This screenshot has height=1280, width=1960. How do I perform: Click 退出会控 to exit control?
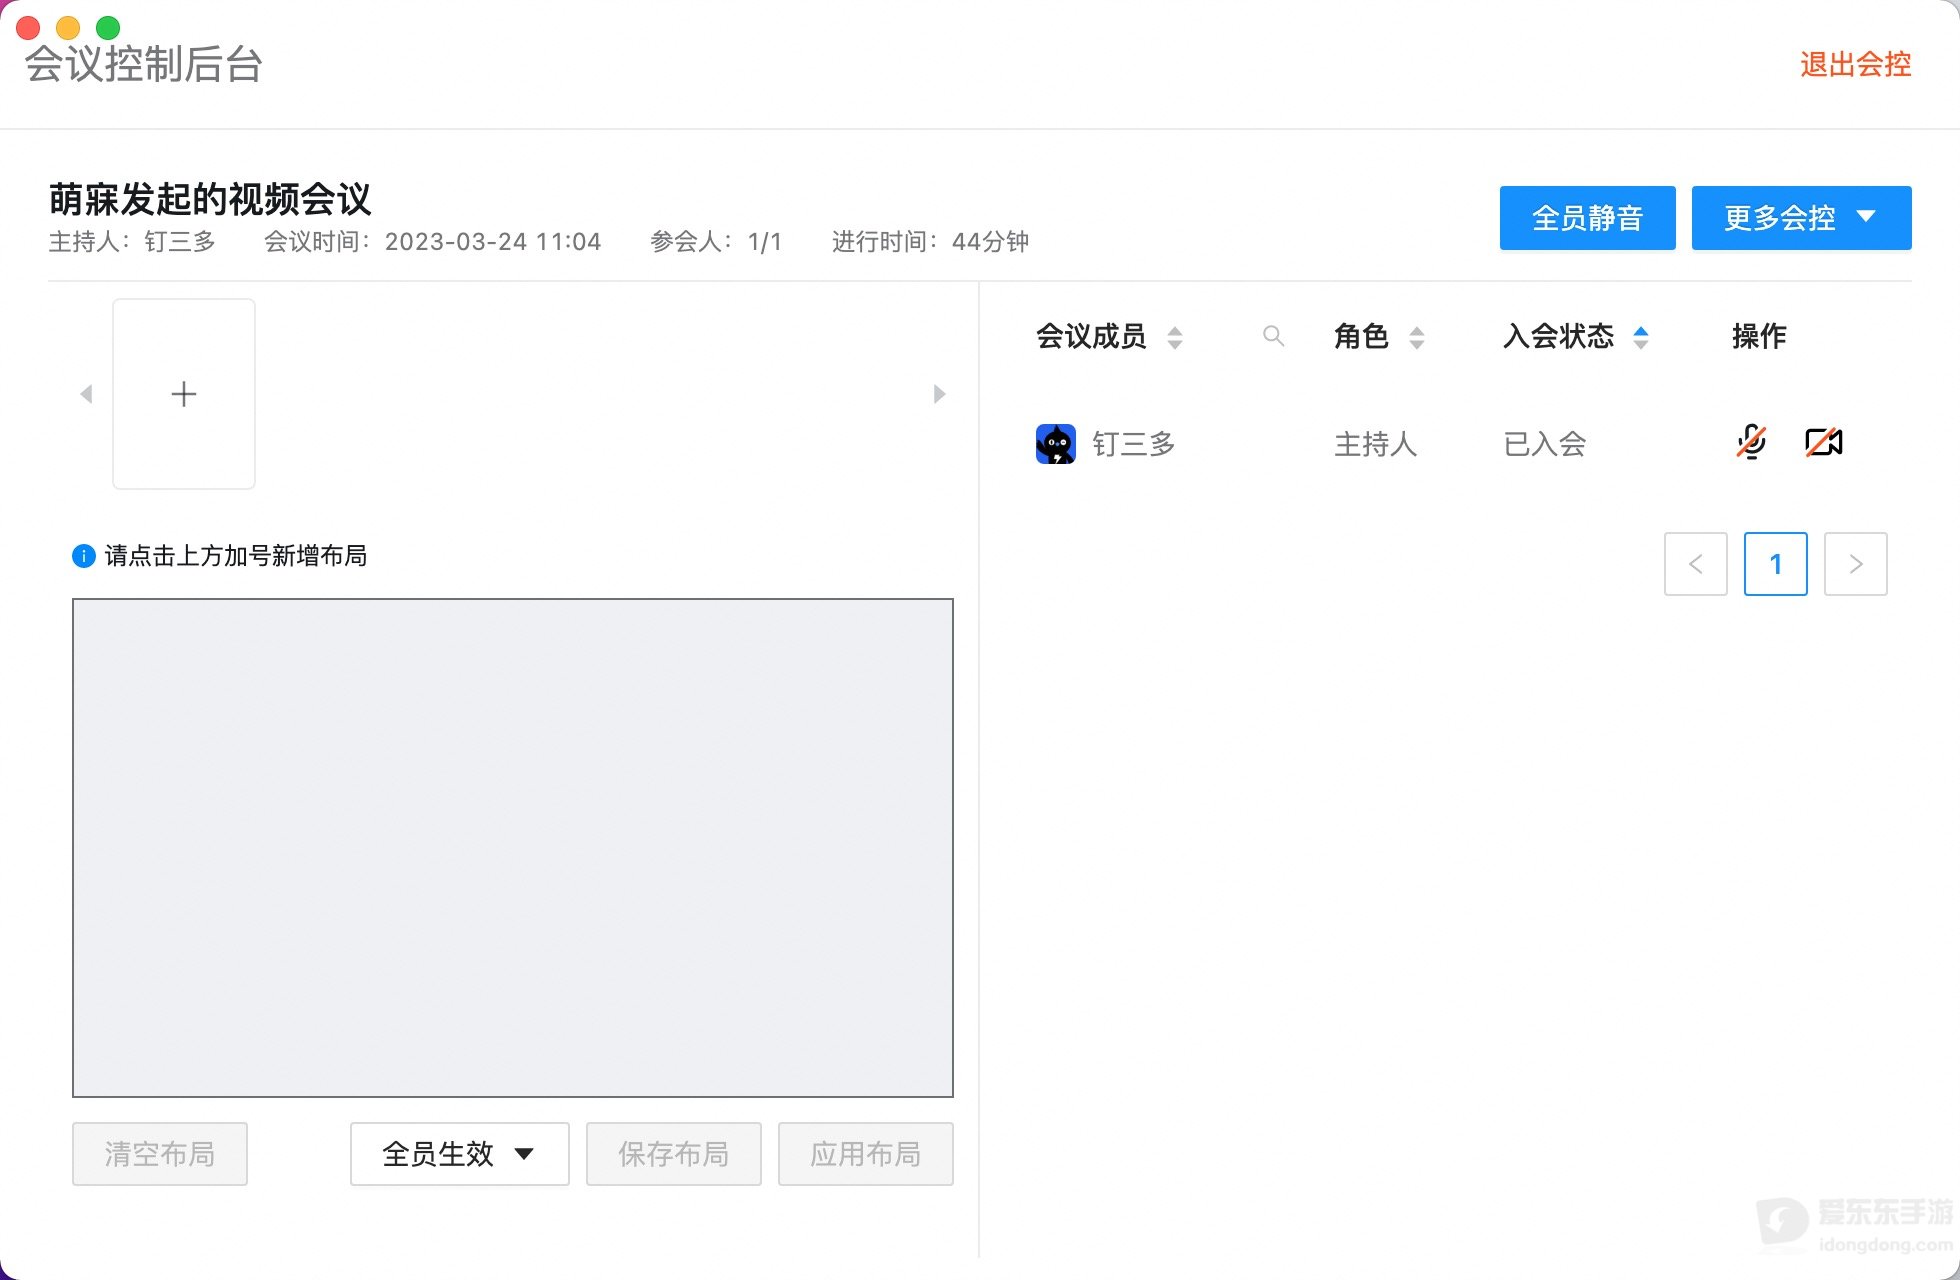tap(1856, 65)
